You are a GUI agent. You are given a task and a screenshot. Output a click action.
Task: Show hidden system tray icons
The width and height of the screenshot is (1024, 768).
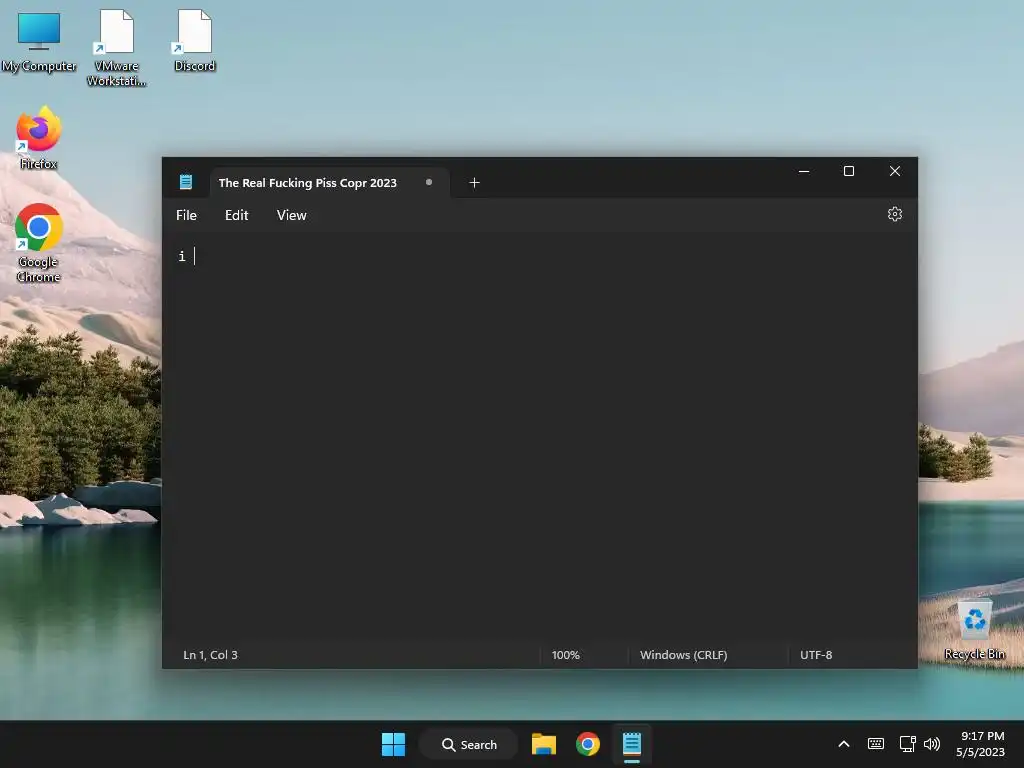[x=844, y=744]
